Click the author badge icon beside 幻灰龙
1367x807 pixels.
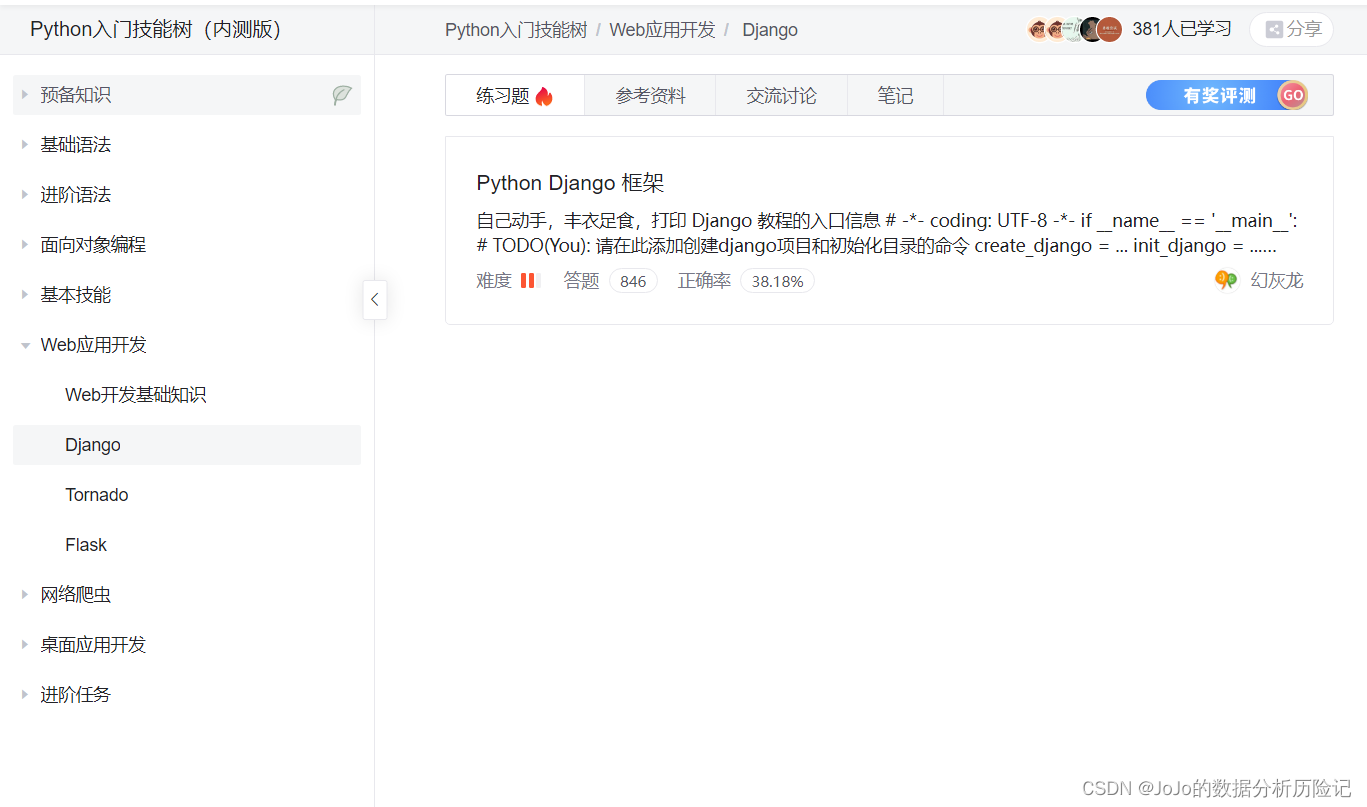point(1226,281)
